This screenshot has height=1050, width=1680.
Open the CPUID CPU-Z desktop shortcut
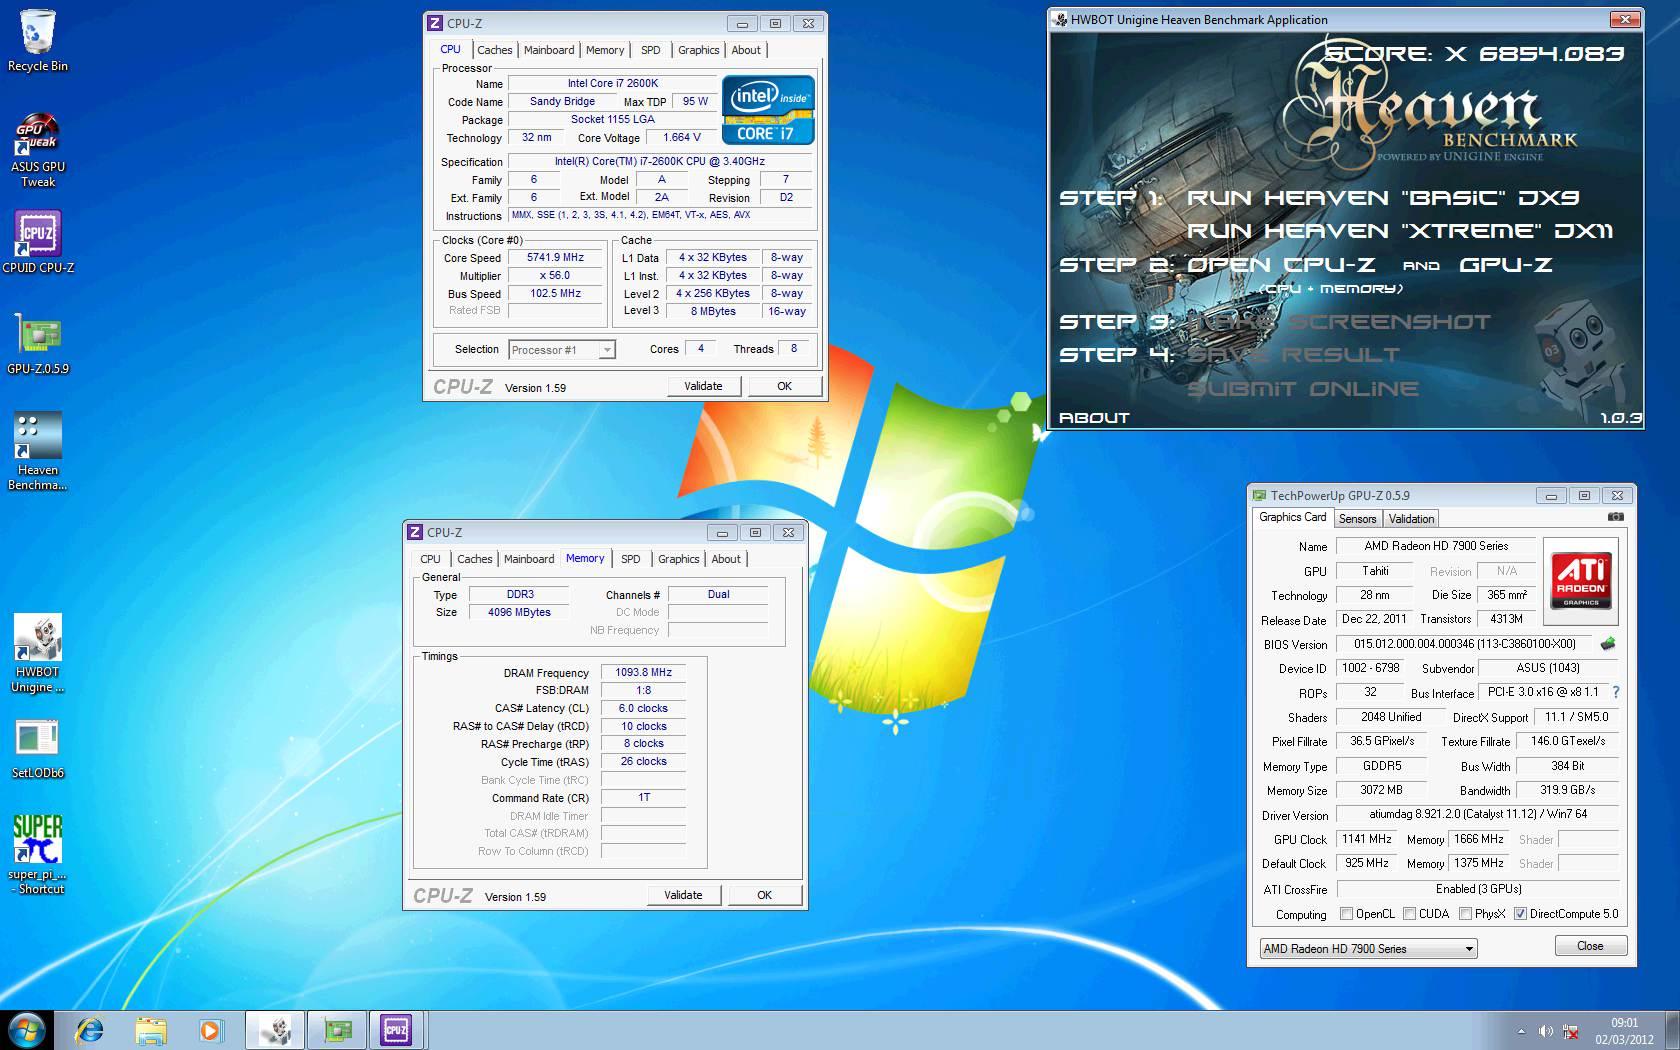pyautogui.click(x=38, y=242)
